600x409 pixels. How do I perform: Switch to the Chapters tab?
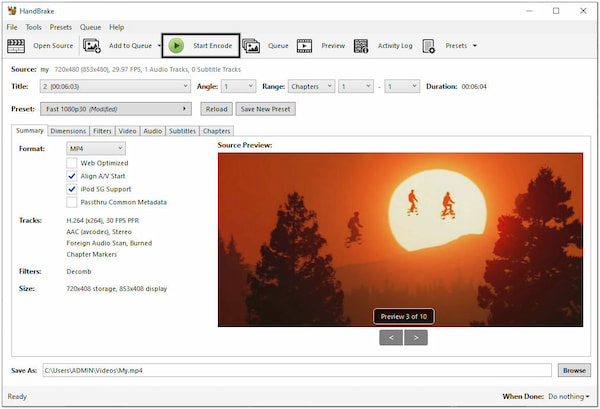coord(217,131)
